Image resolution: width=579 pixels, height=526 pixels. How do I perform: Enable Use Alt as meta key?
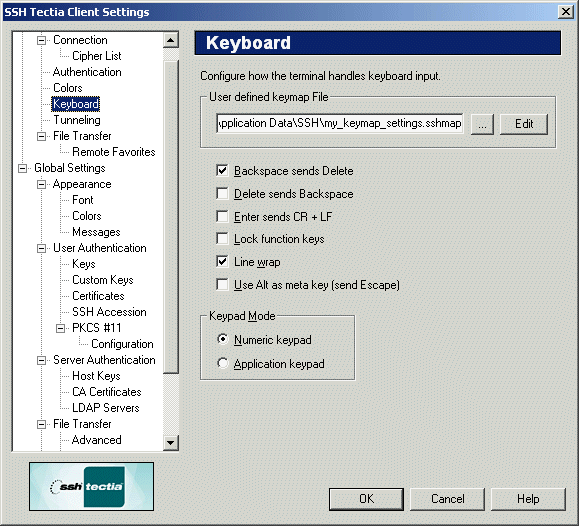(x=222, y=285)
